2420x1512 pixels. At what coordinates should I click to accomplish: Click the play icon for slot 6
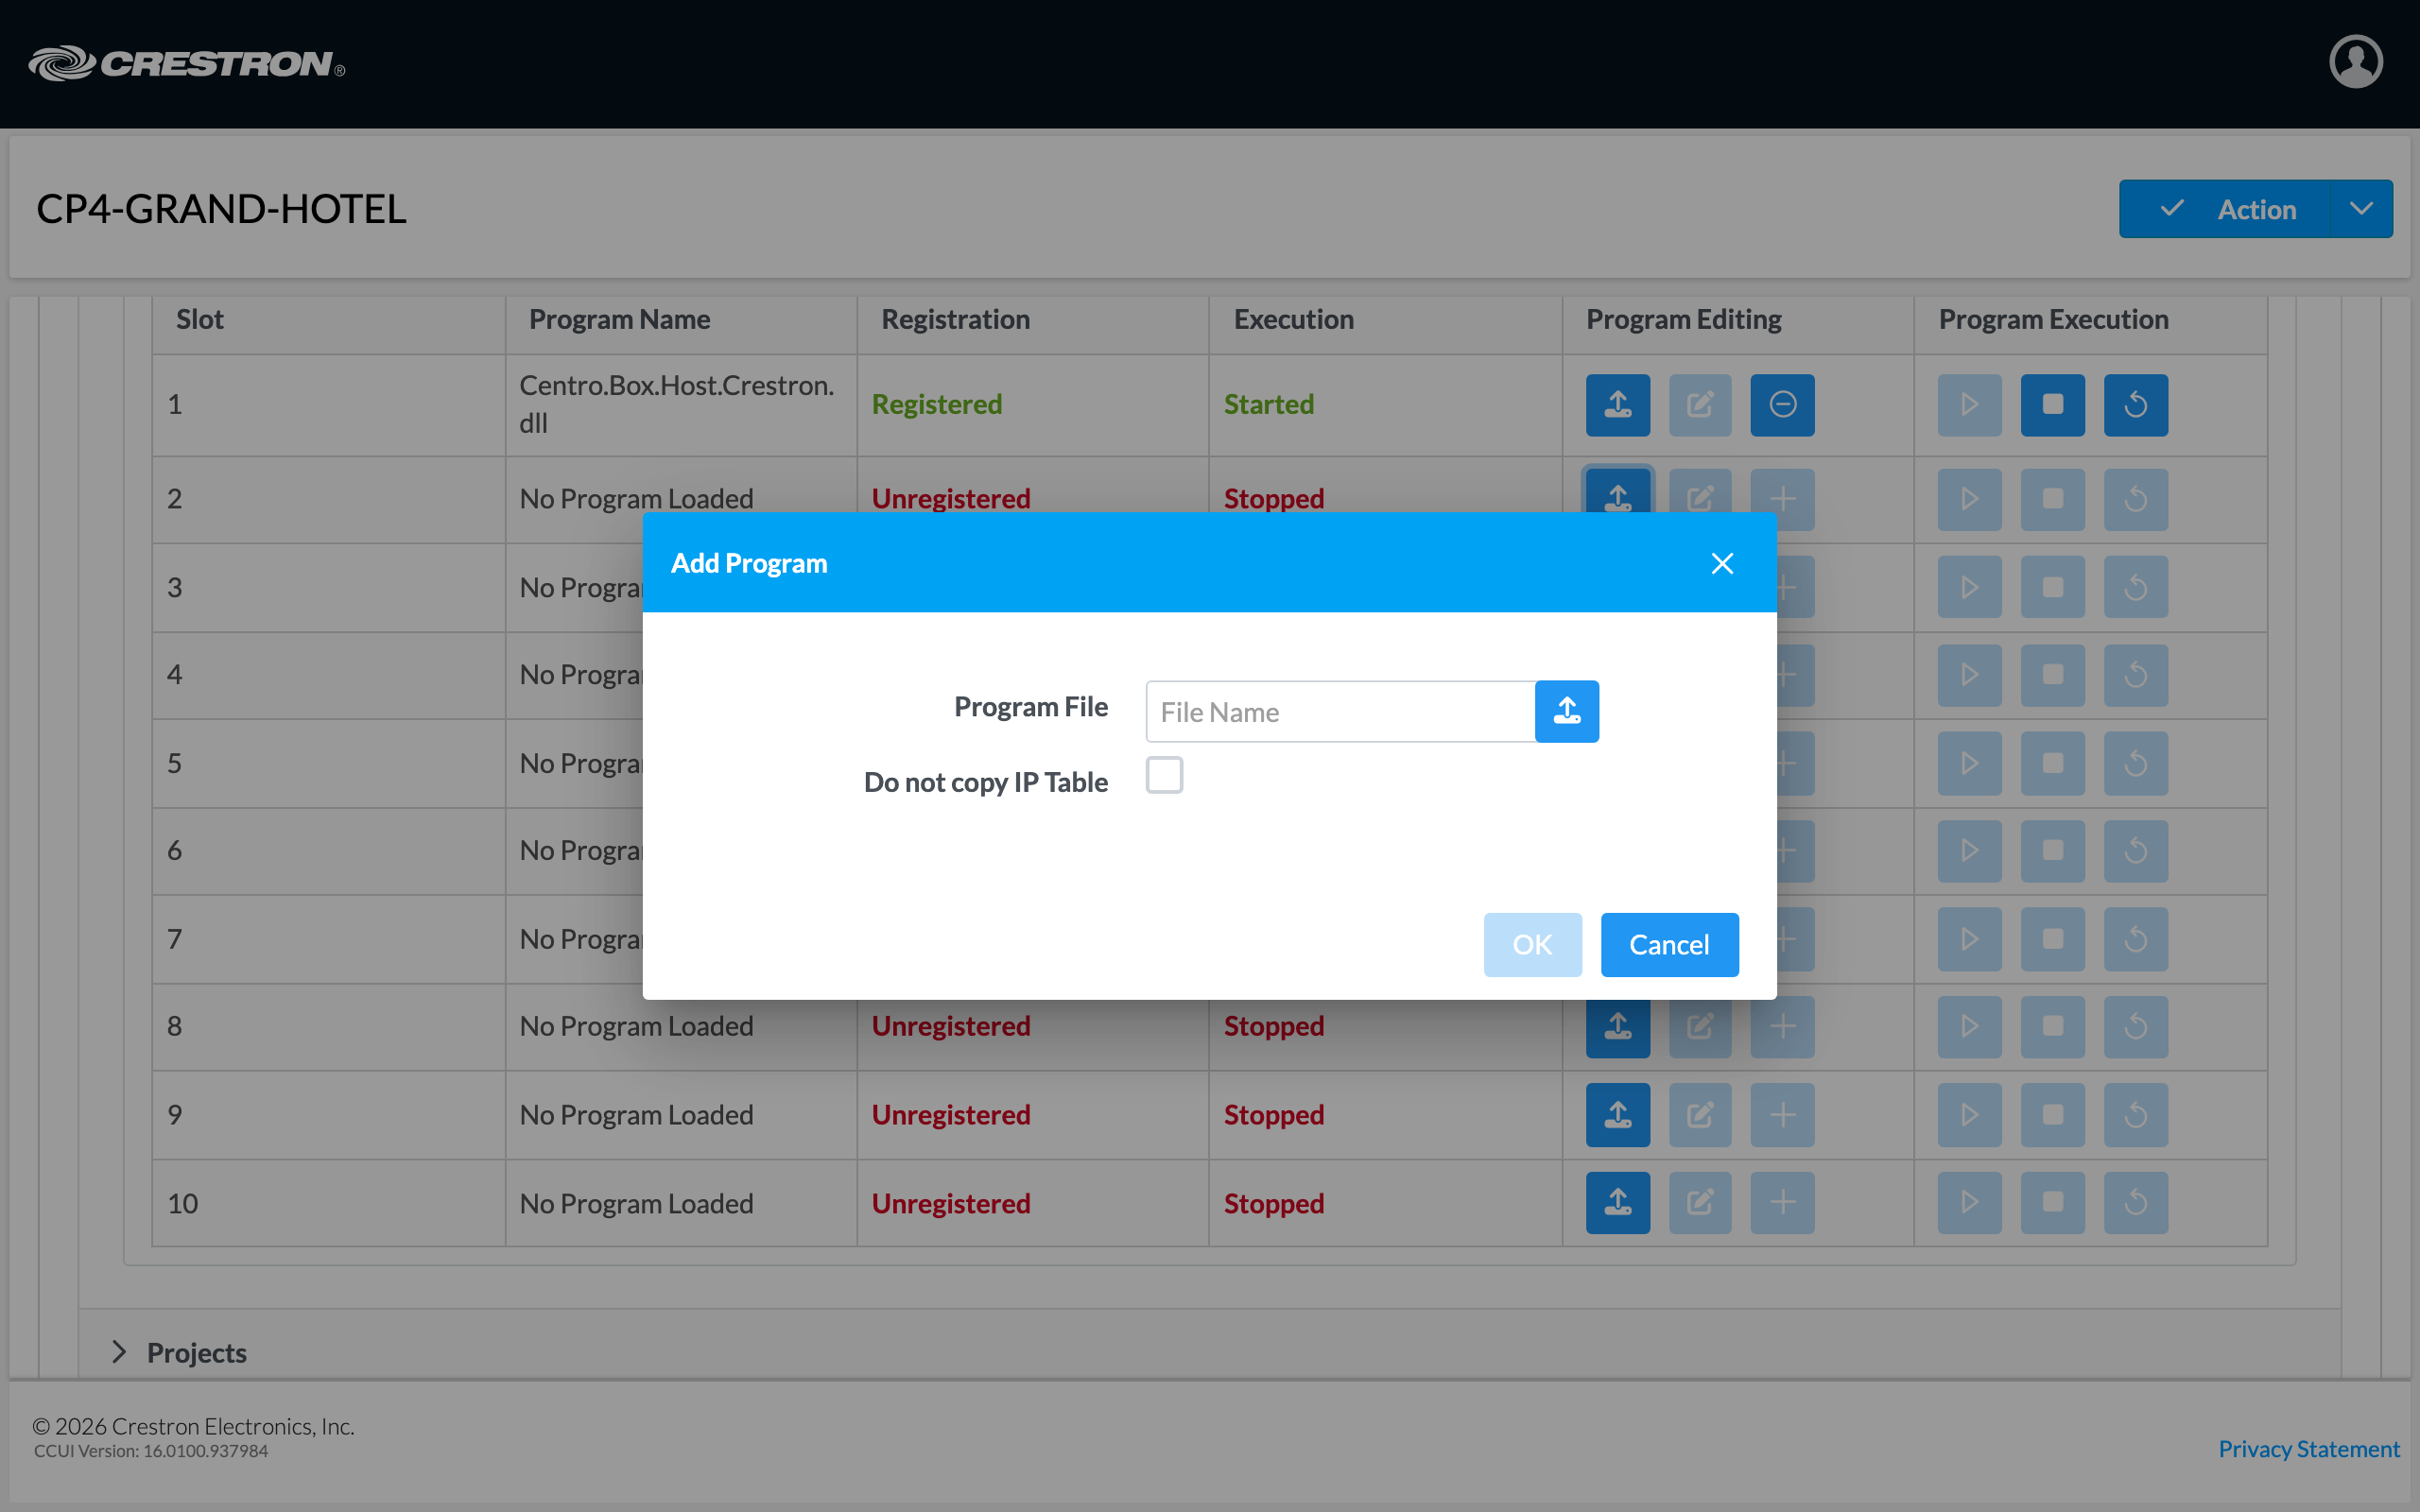click(1969, 851)
